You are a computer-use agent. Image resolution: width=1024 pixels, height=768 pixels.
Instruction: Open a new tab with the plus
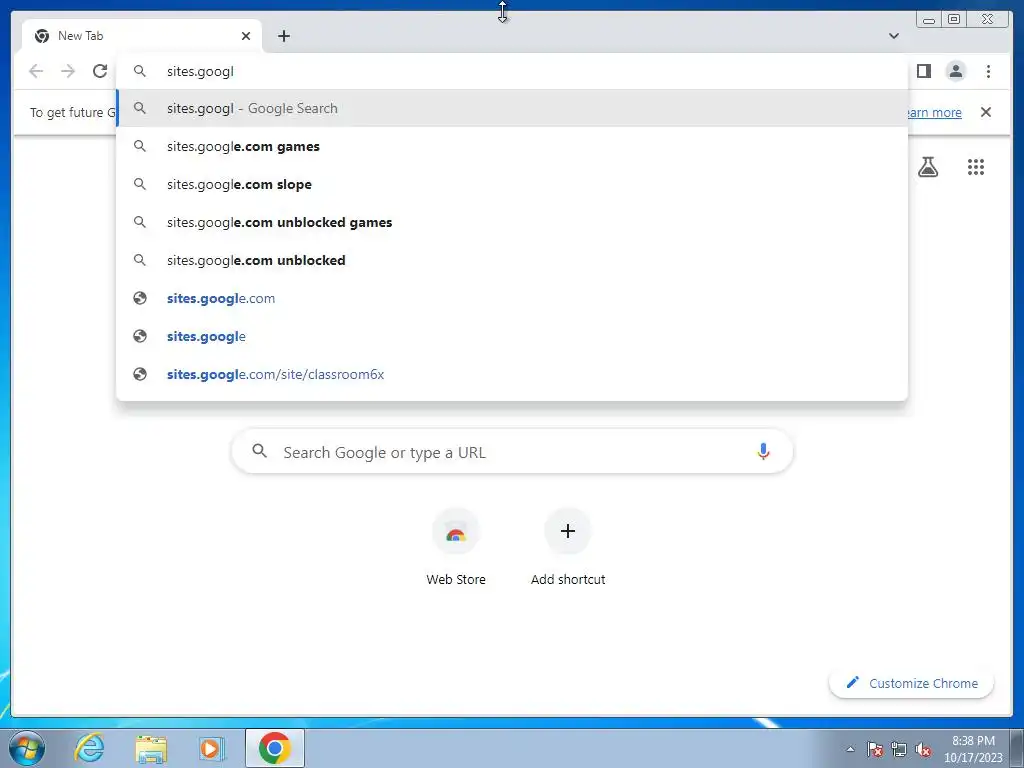coord(283,36)
